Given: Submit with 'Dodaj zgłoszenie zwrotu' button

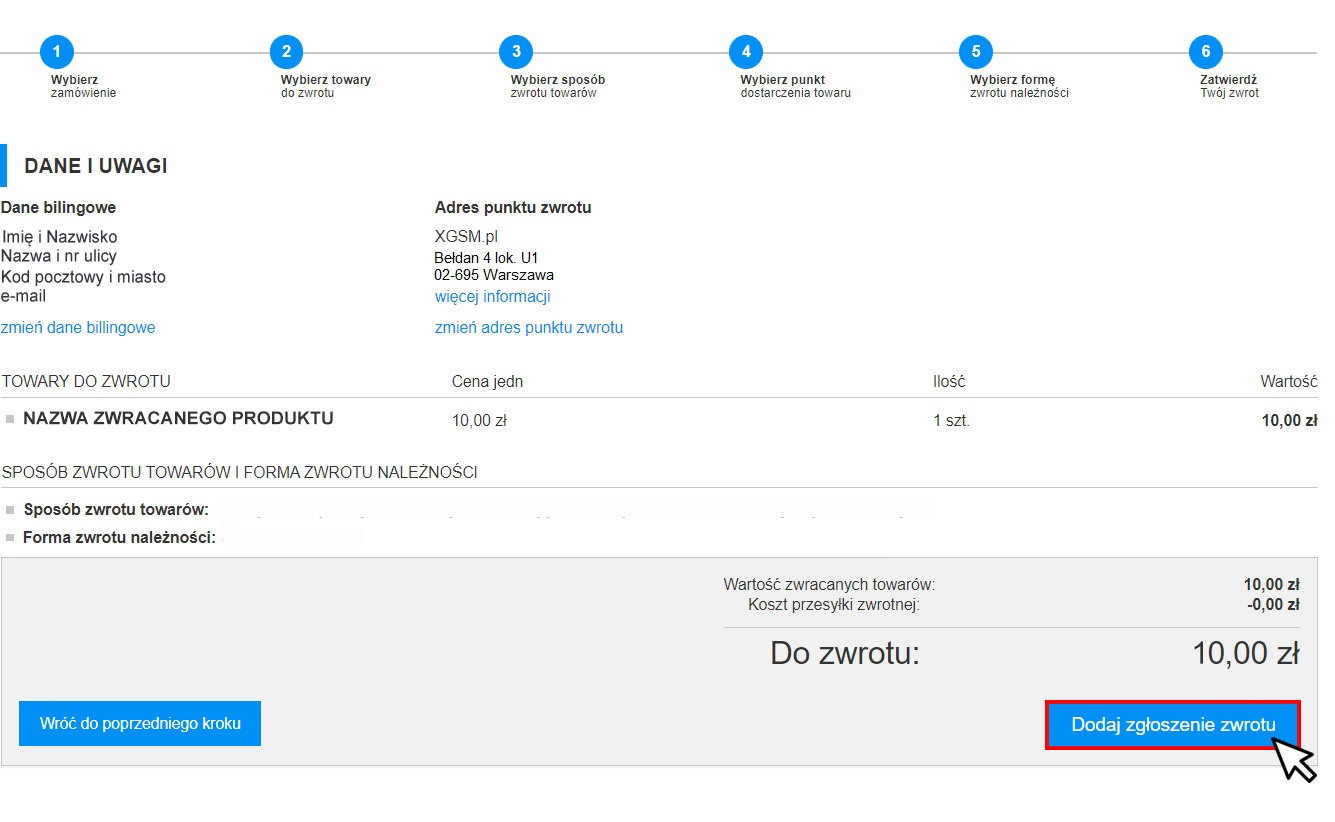Looking at the screenshot, I should click(x=1173, y=725).
